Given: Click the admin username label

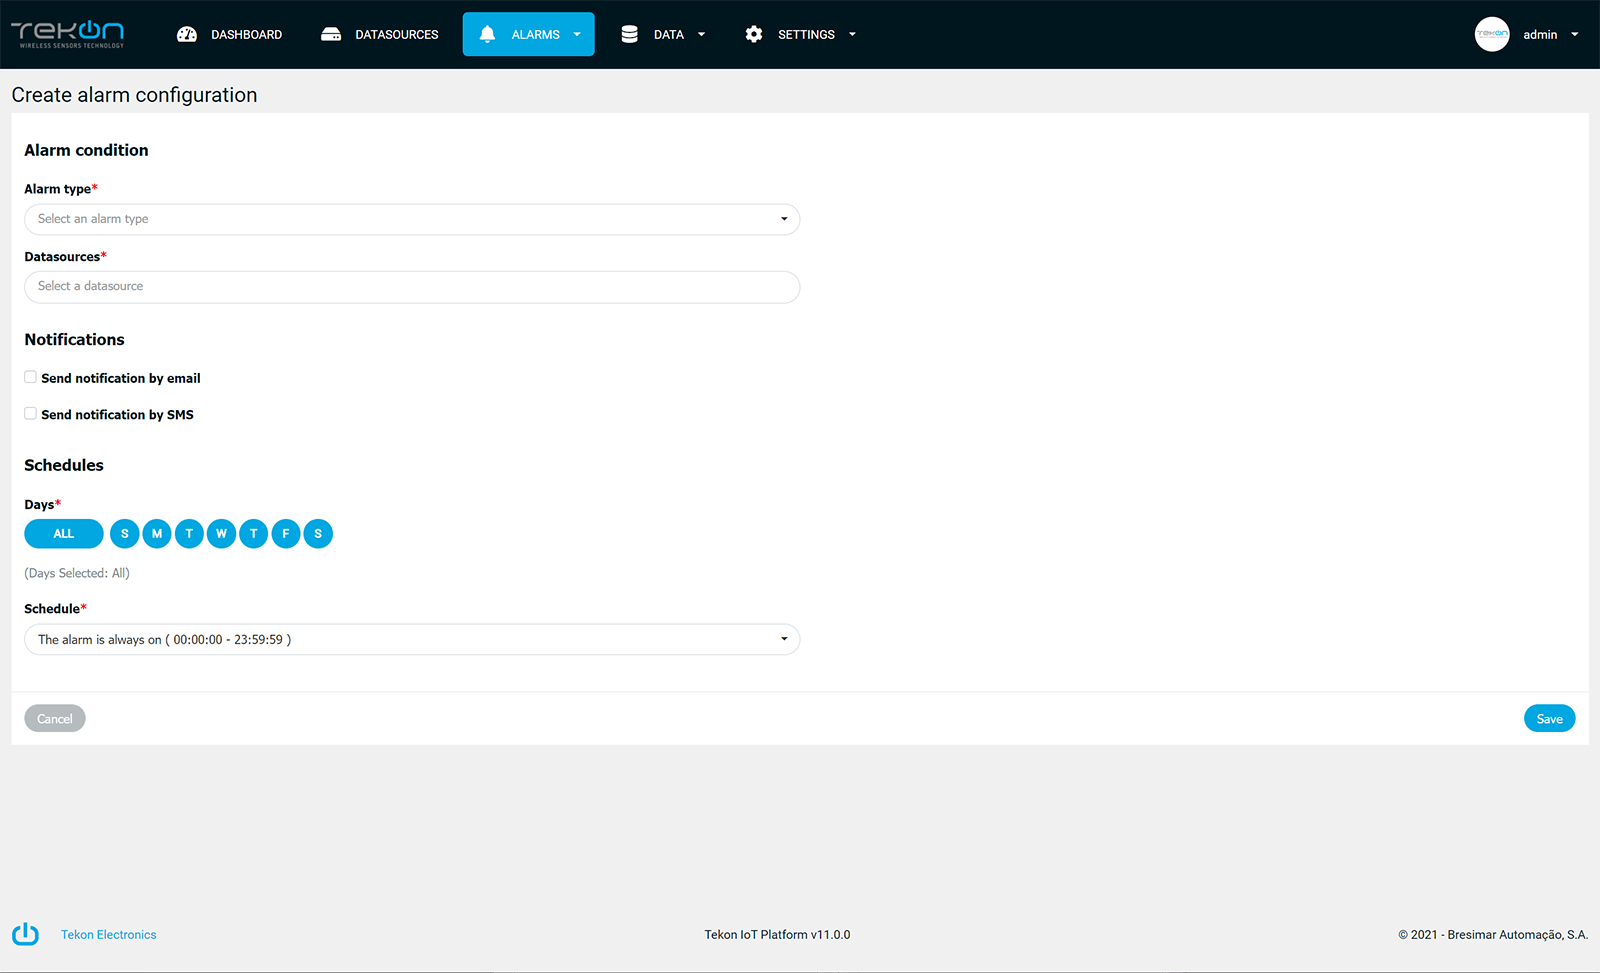Looking at the screenshot, I should point(1540,34).
